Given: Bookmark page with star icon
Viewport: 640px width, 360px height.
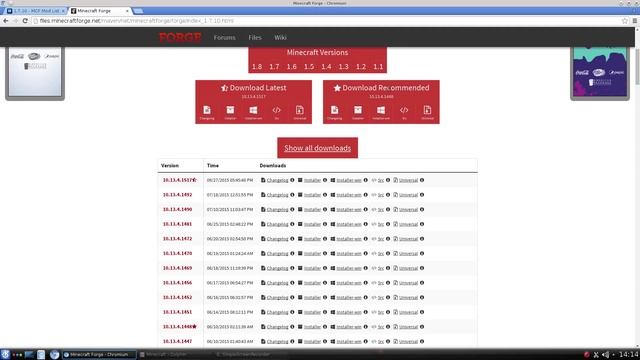Looking at the screenshot, I should click(624, 21).
